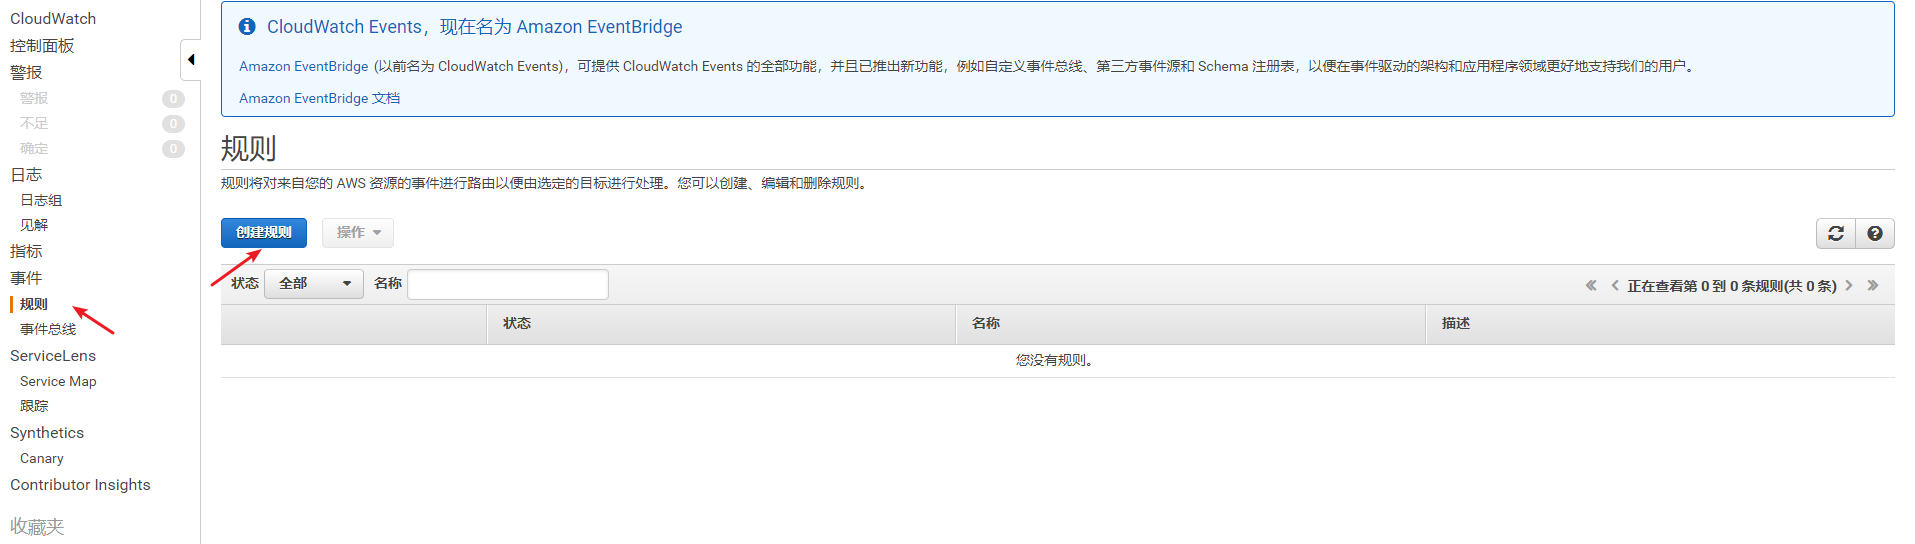Click the 您没有规则 empty message

click(1056, 360)
